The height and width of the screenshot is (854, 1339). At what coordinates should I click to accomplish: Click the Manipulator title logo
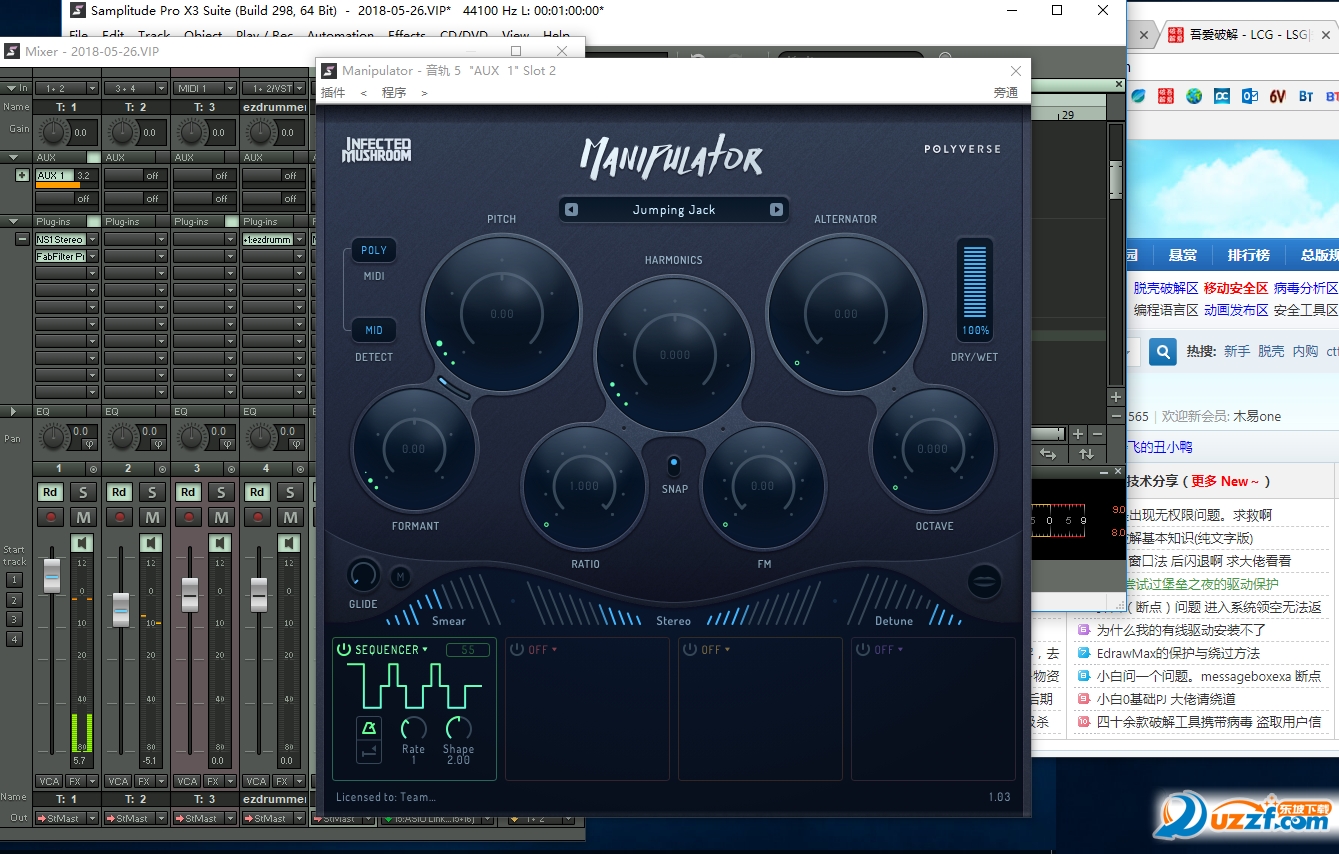[x=672, y=157]
